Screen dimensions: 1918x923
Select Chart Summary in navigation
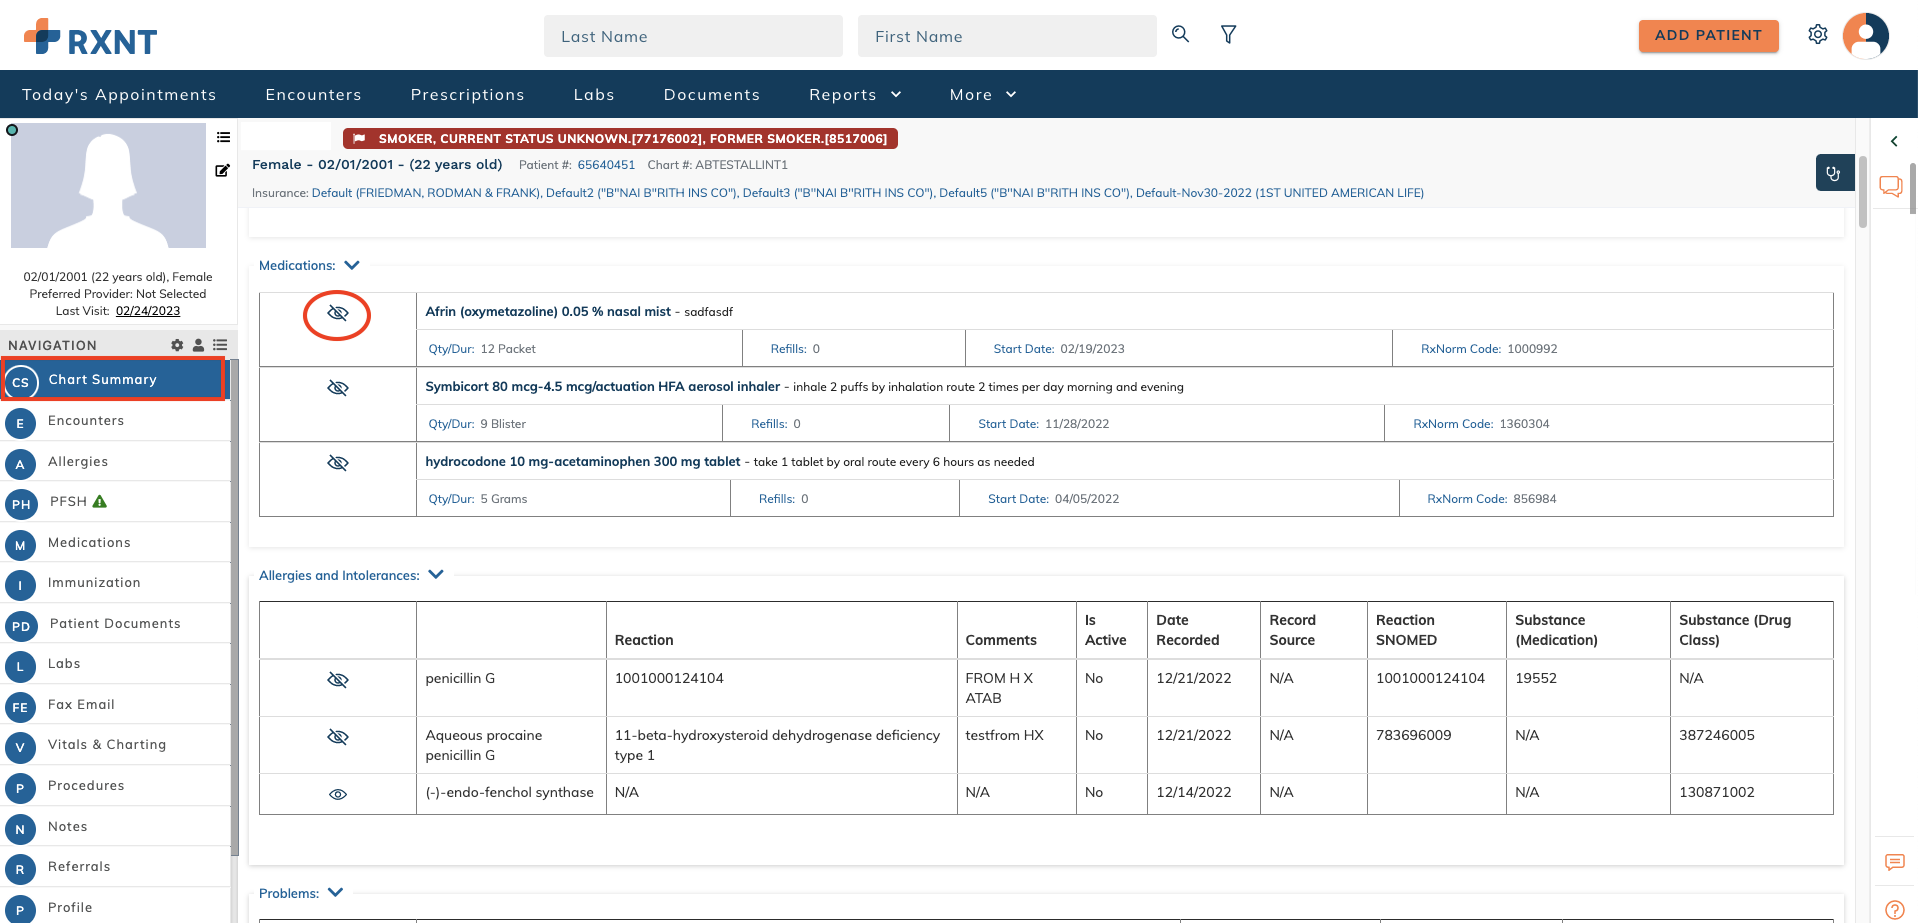[114, 380]
